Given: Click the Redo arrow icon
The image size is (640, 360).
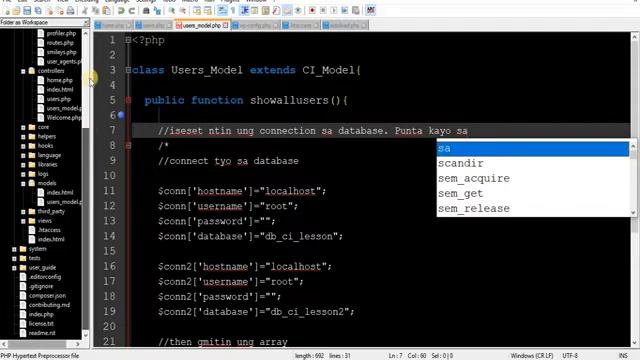Looking at the screenshot, I should coord(132,11).
